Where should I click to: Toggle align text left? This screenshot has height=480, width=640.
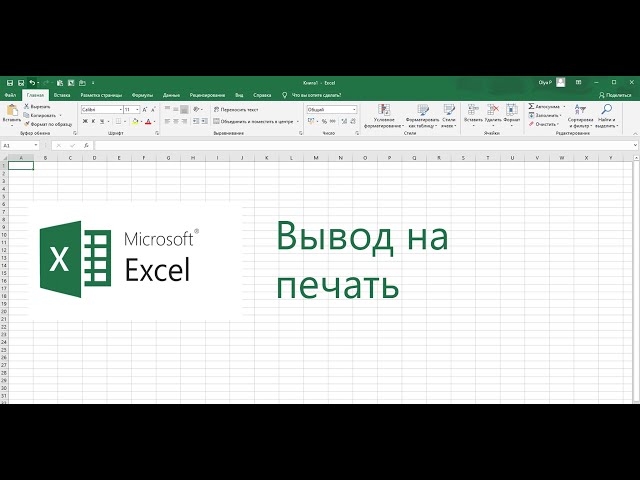tap(167, 121)
